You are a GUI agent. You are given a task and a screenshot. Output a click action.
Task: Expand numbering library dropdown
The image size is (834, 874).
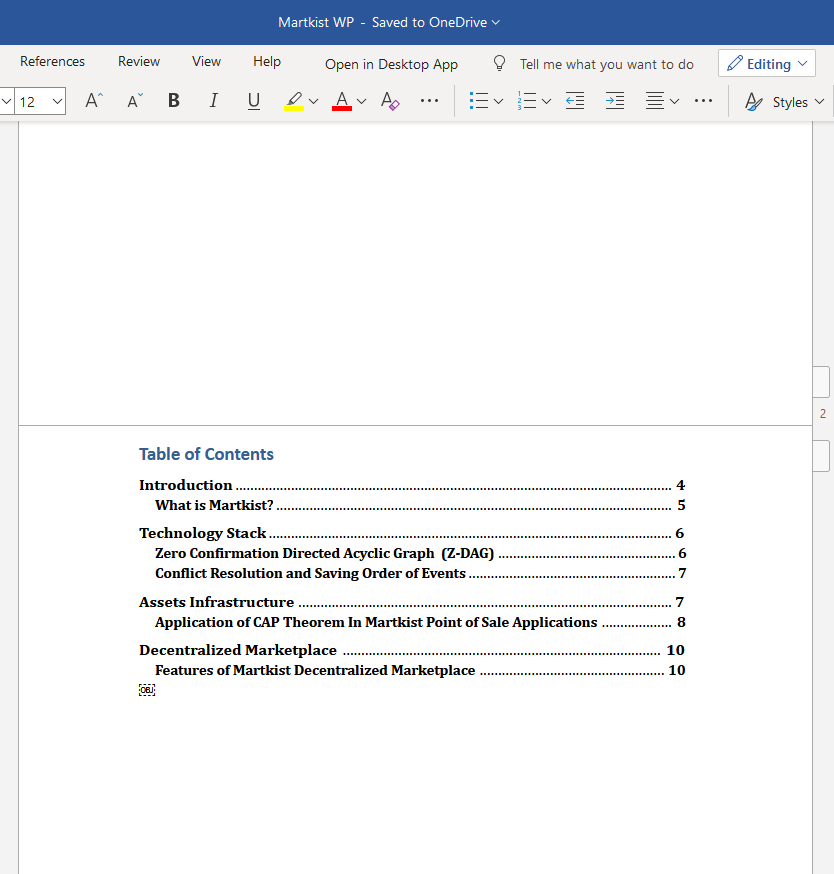click(x=546, y=101)
